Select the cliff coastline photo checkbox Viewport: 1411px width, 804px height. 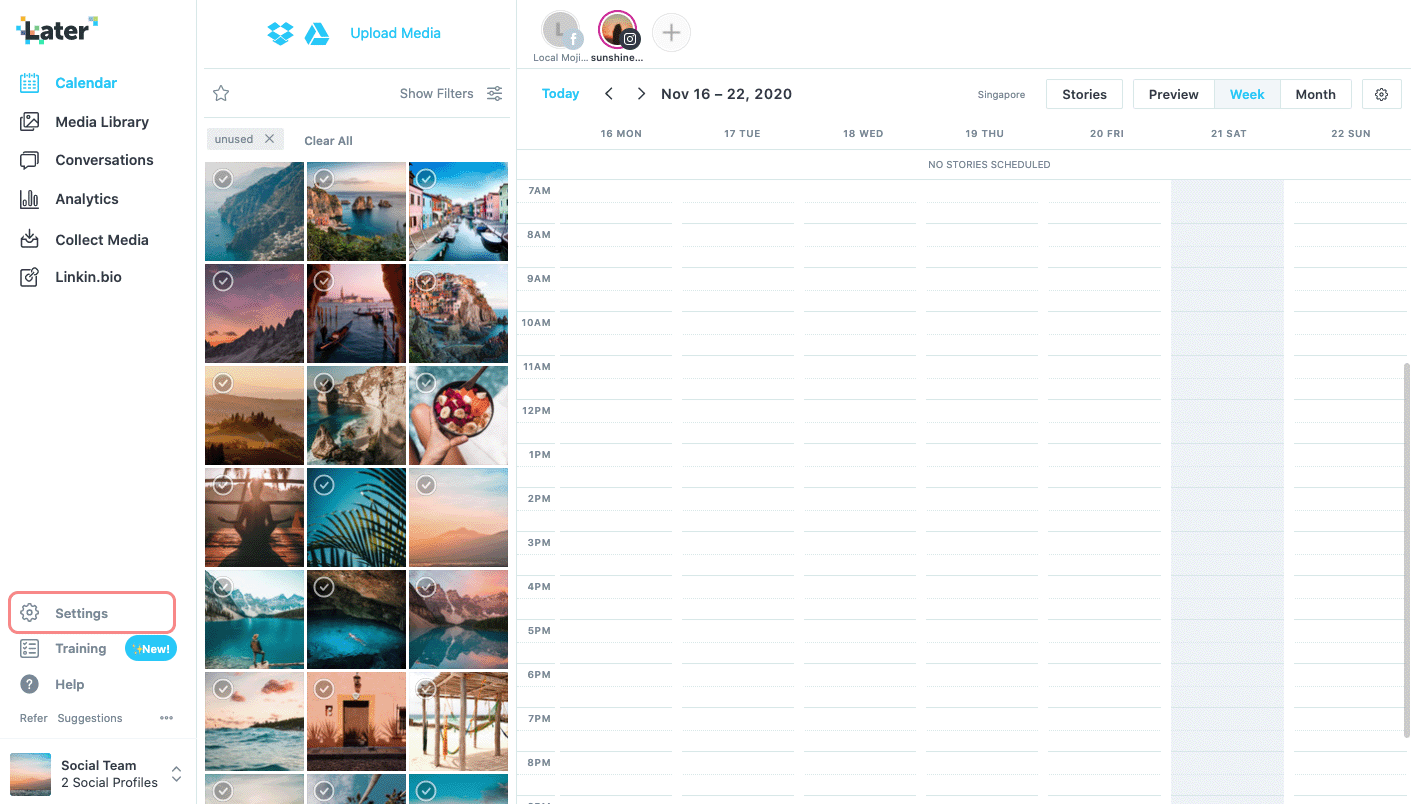[223, 179]
